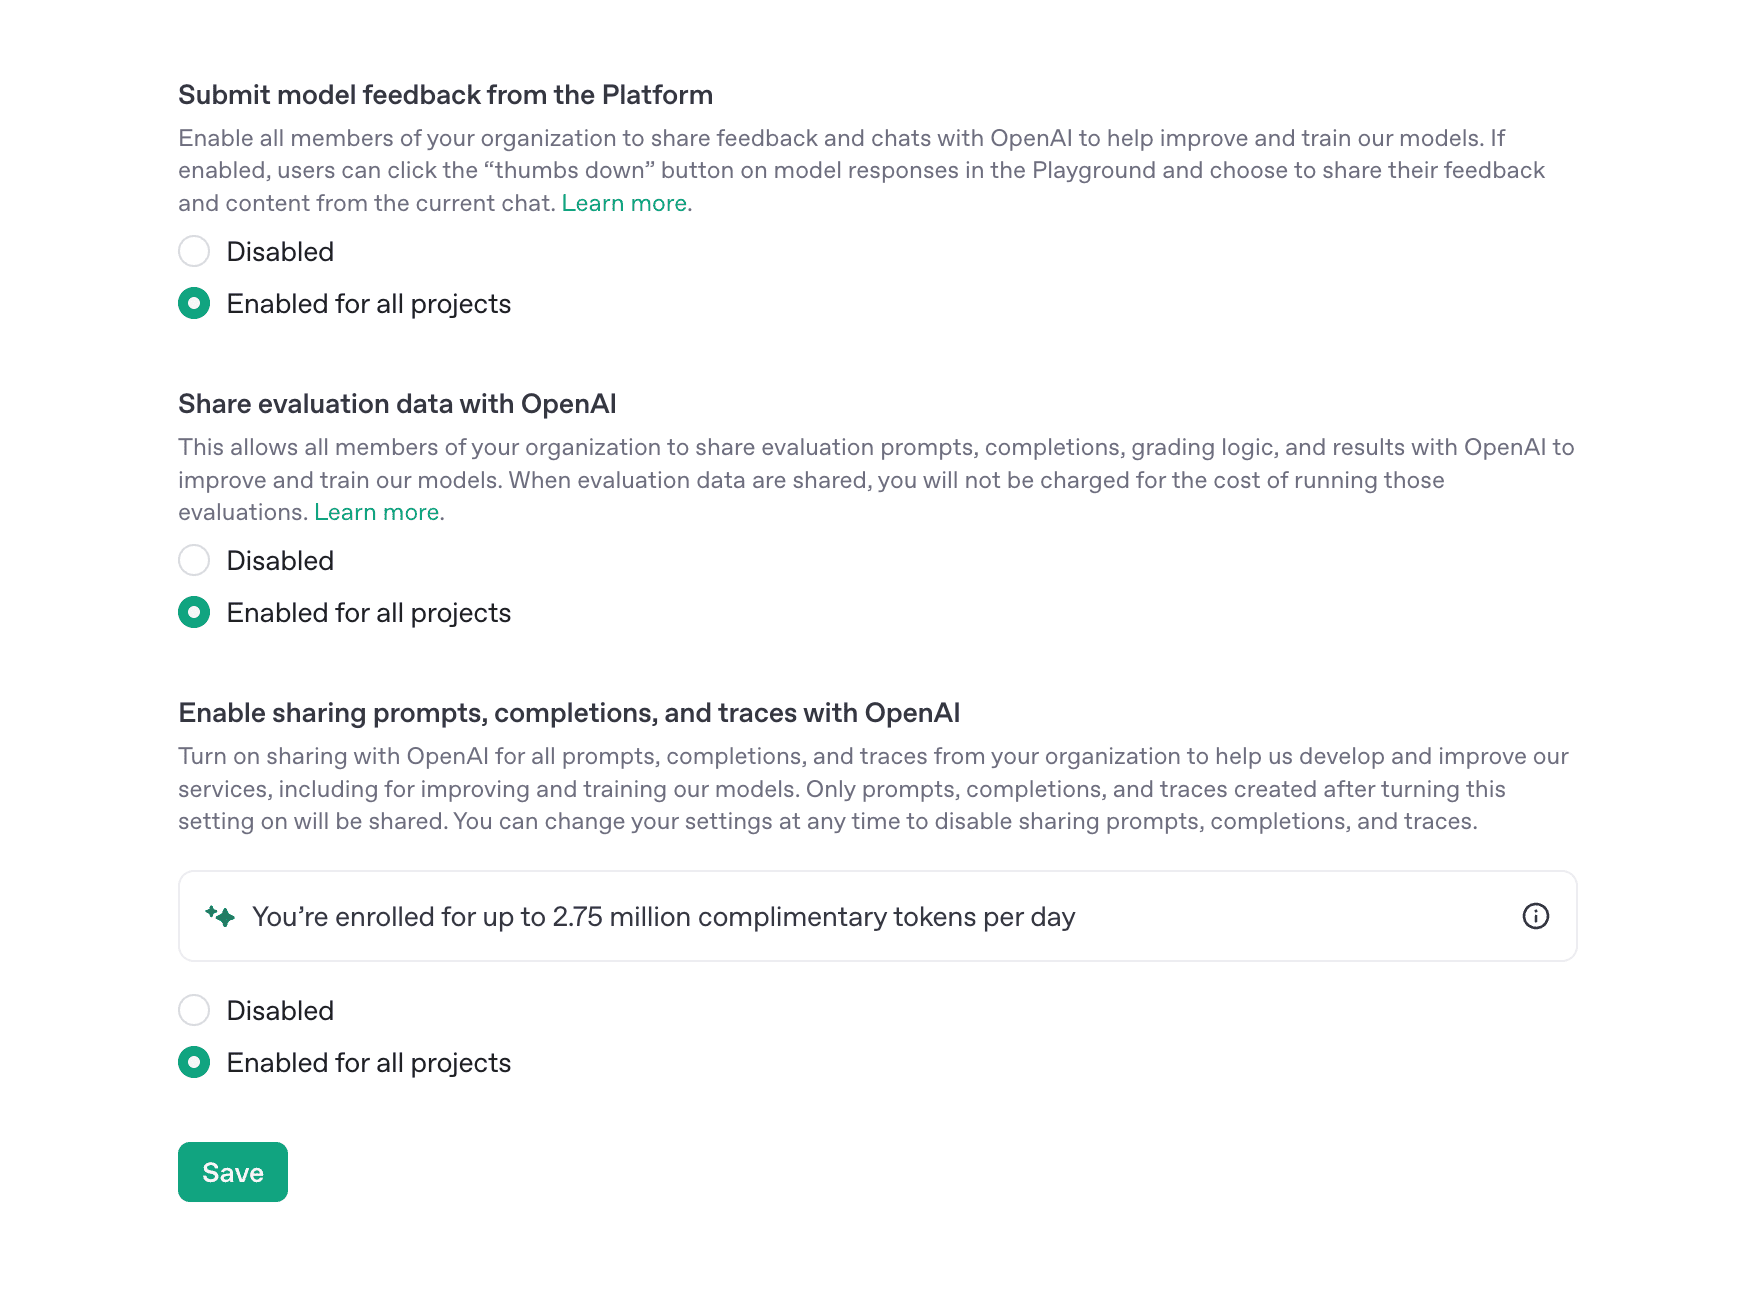Open Learn more link about model feedback
Viewport: 1744px width, 1306px height.
[x=624, y=203]
